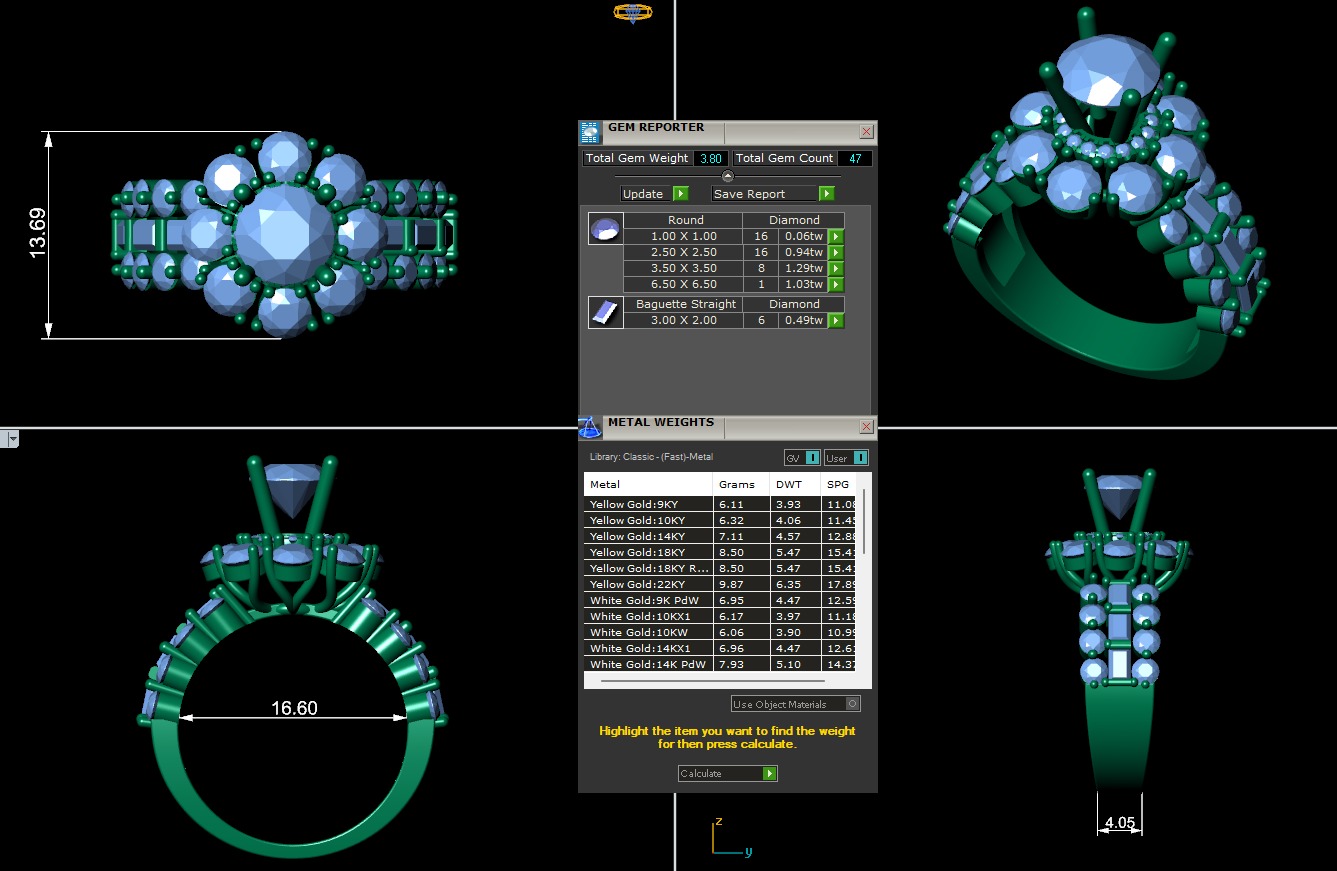
Task: Close the Gem Reporter panel
Action: (x=867, y=131)
